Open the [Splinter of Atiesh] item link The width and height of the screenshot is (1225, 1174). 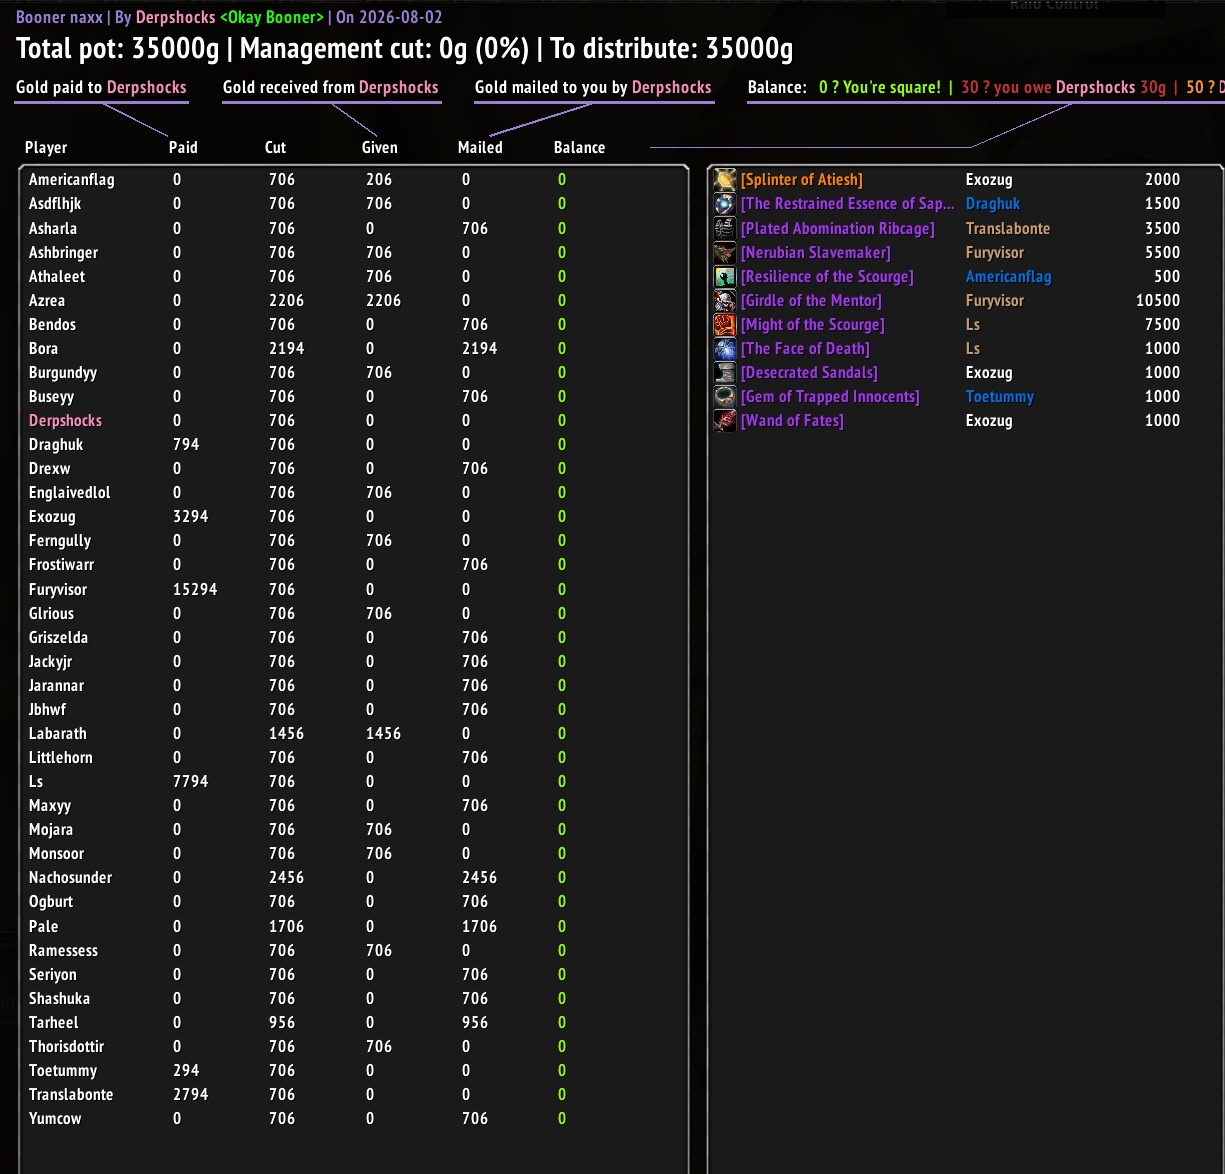[x=801, y=180]
